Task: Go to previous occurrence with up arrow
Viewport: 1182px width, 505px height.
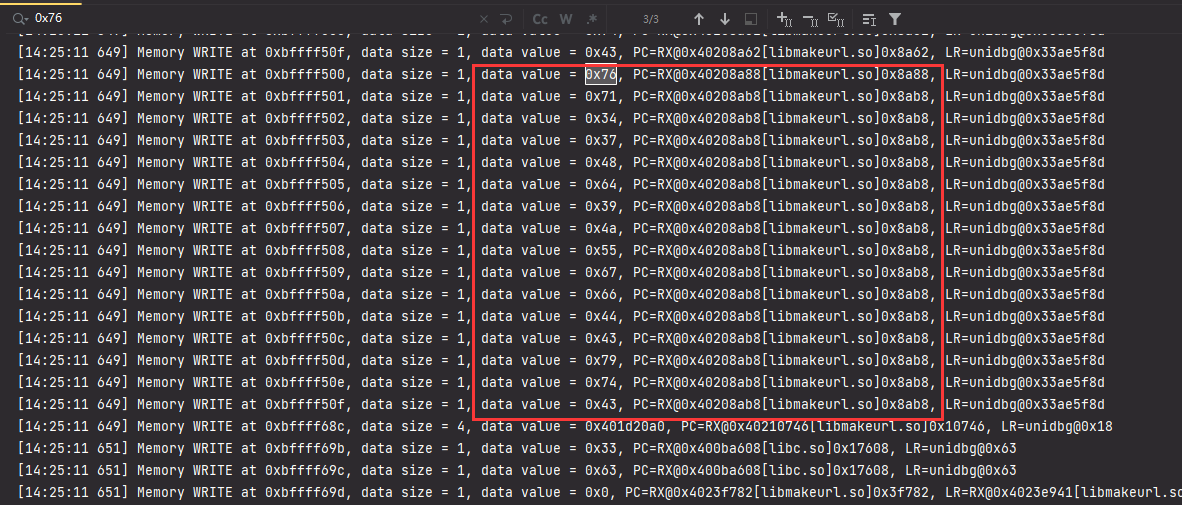Action: pyautogui.click(x=699, y=19)
